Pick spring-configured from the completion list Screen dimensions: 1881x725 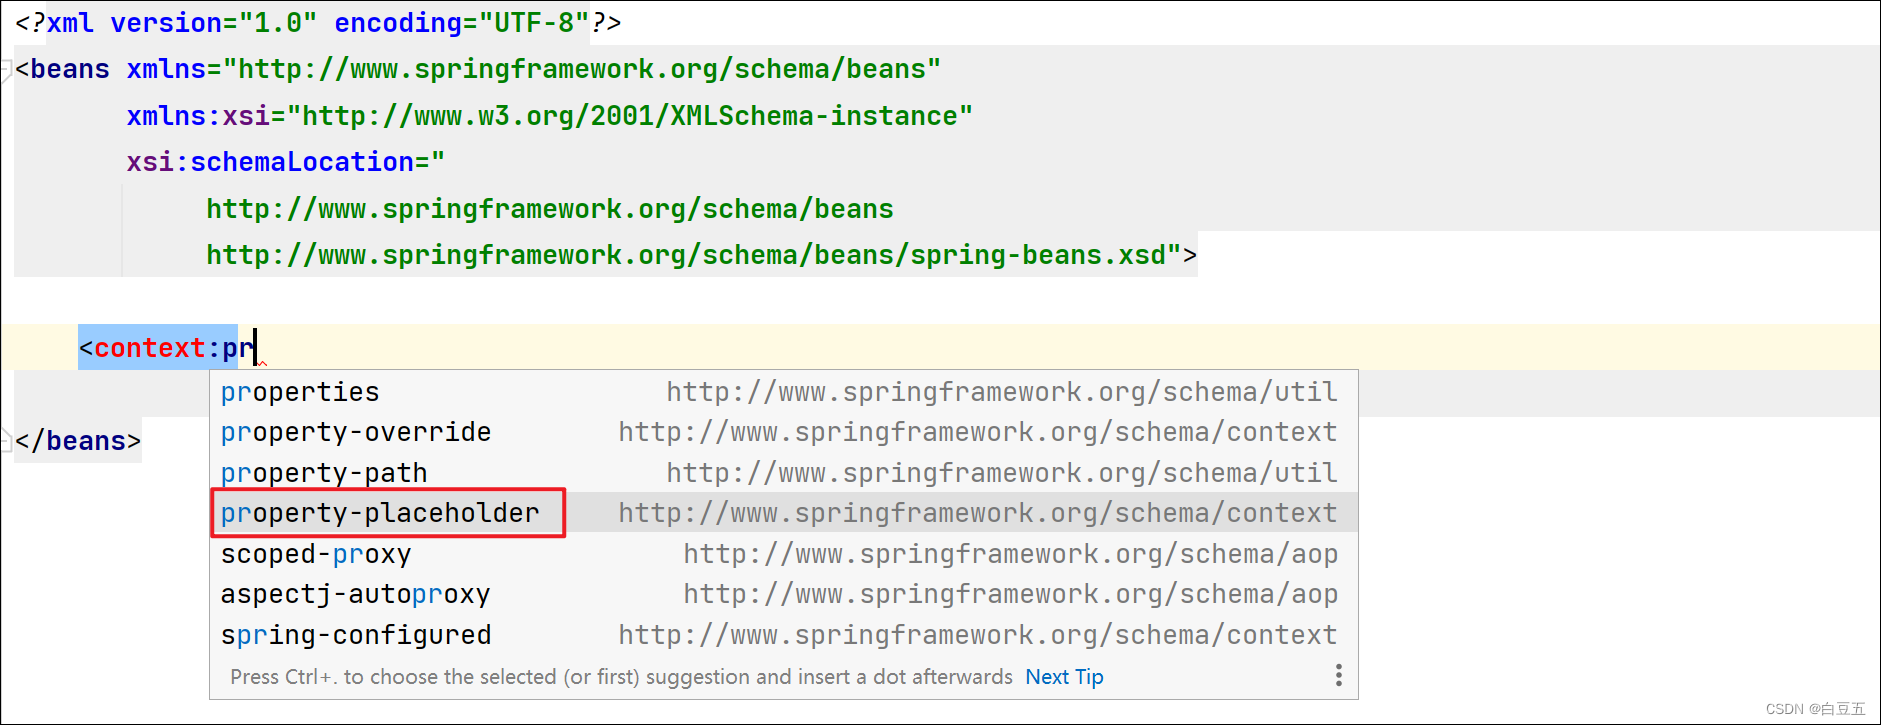356,635
